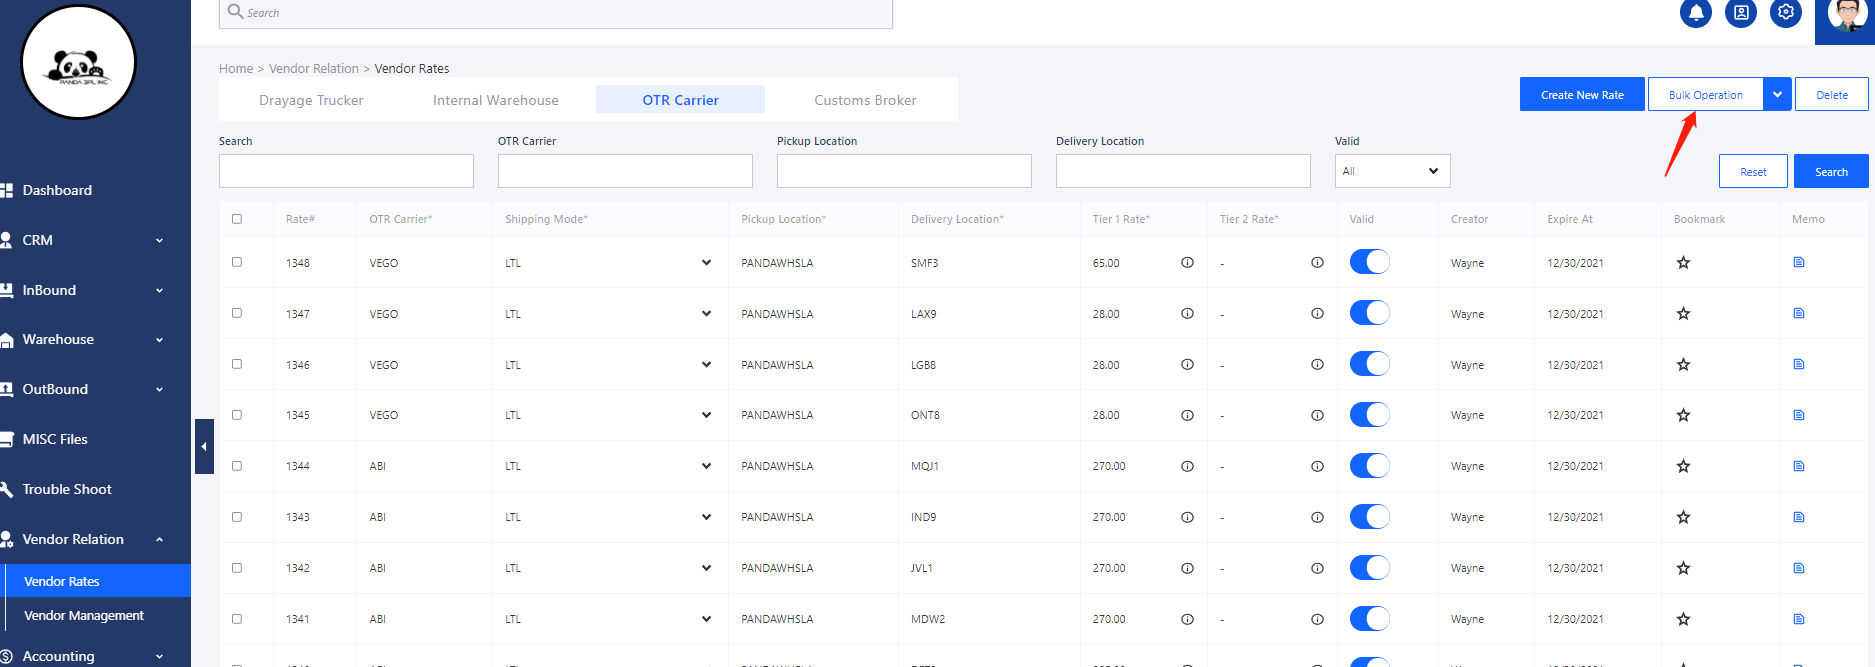
Task: Turn off Valid switch for rate 1341
Action: (x=1369, y=619)
